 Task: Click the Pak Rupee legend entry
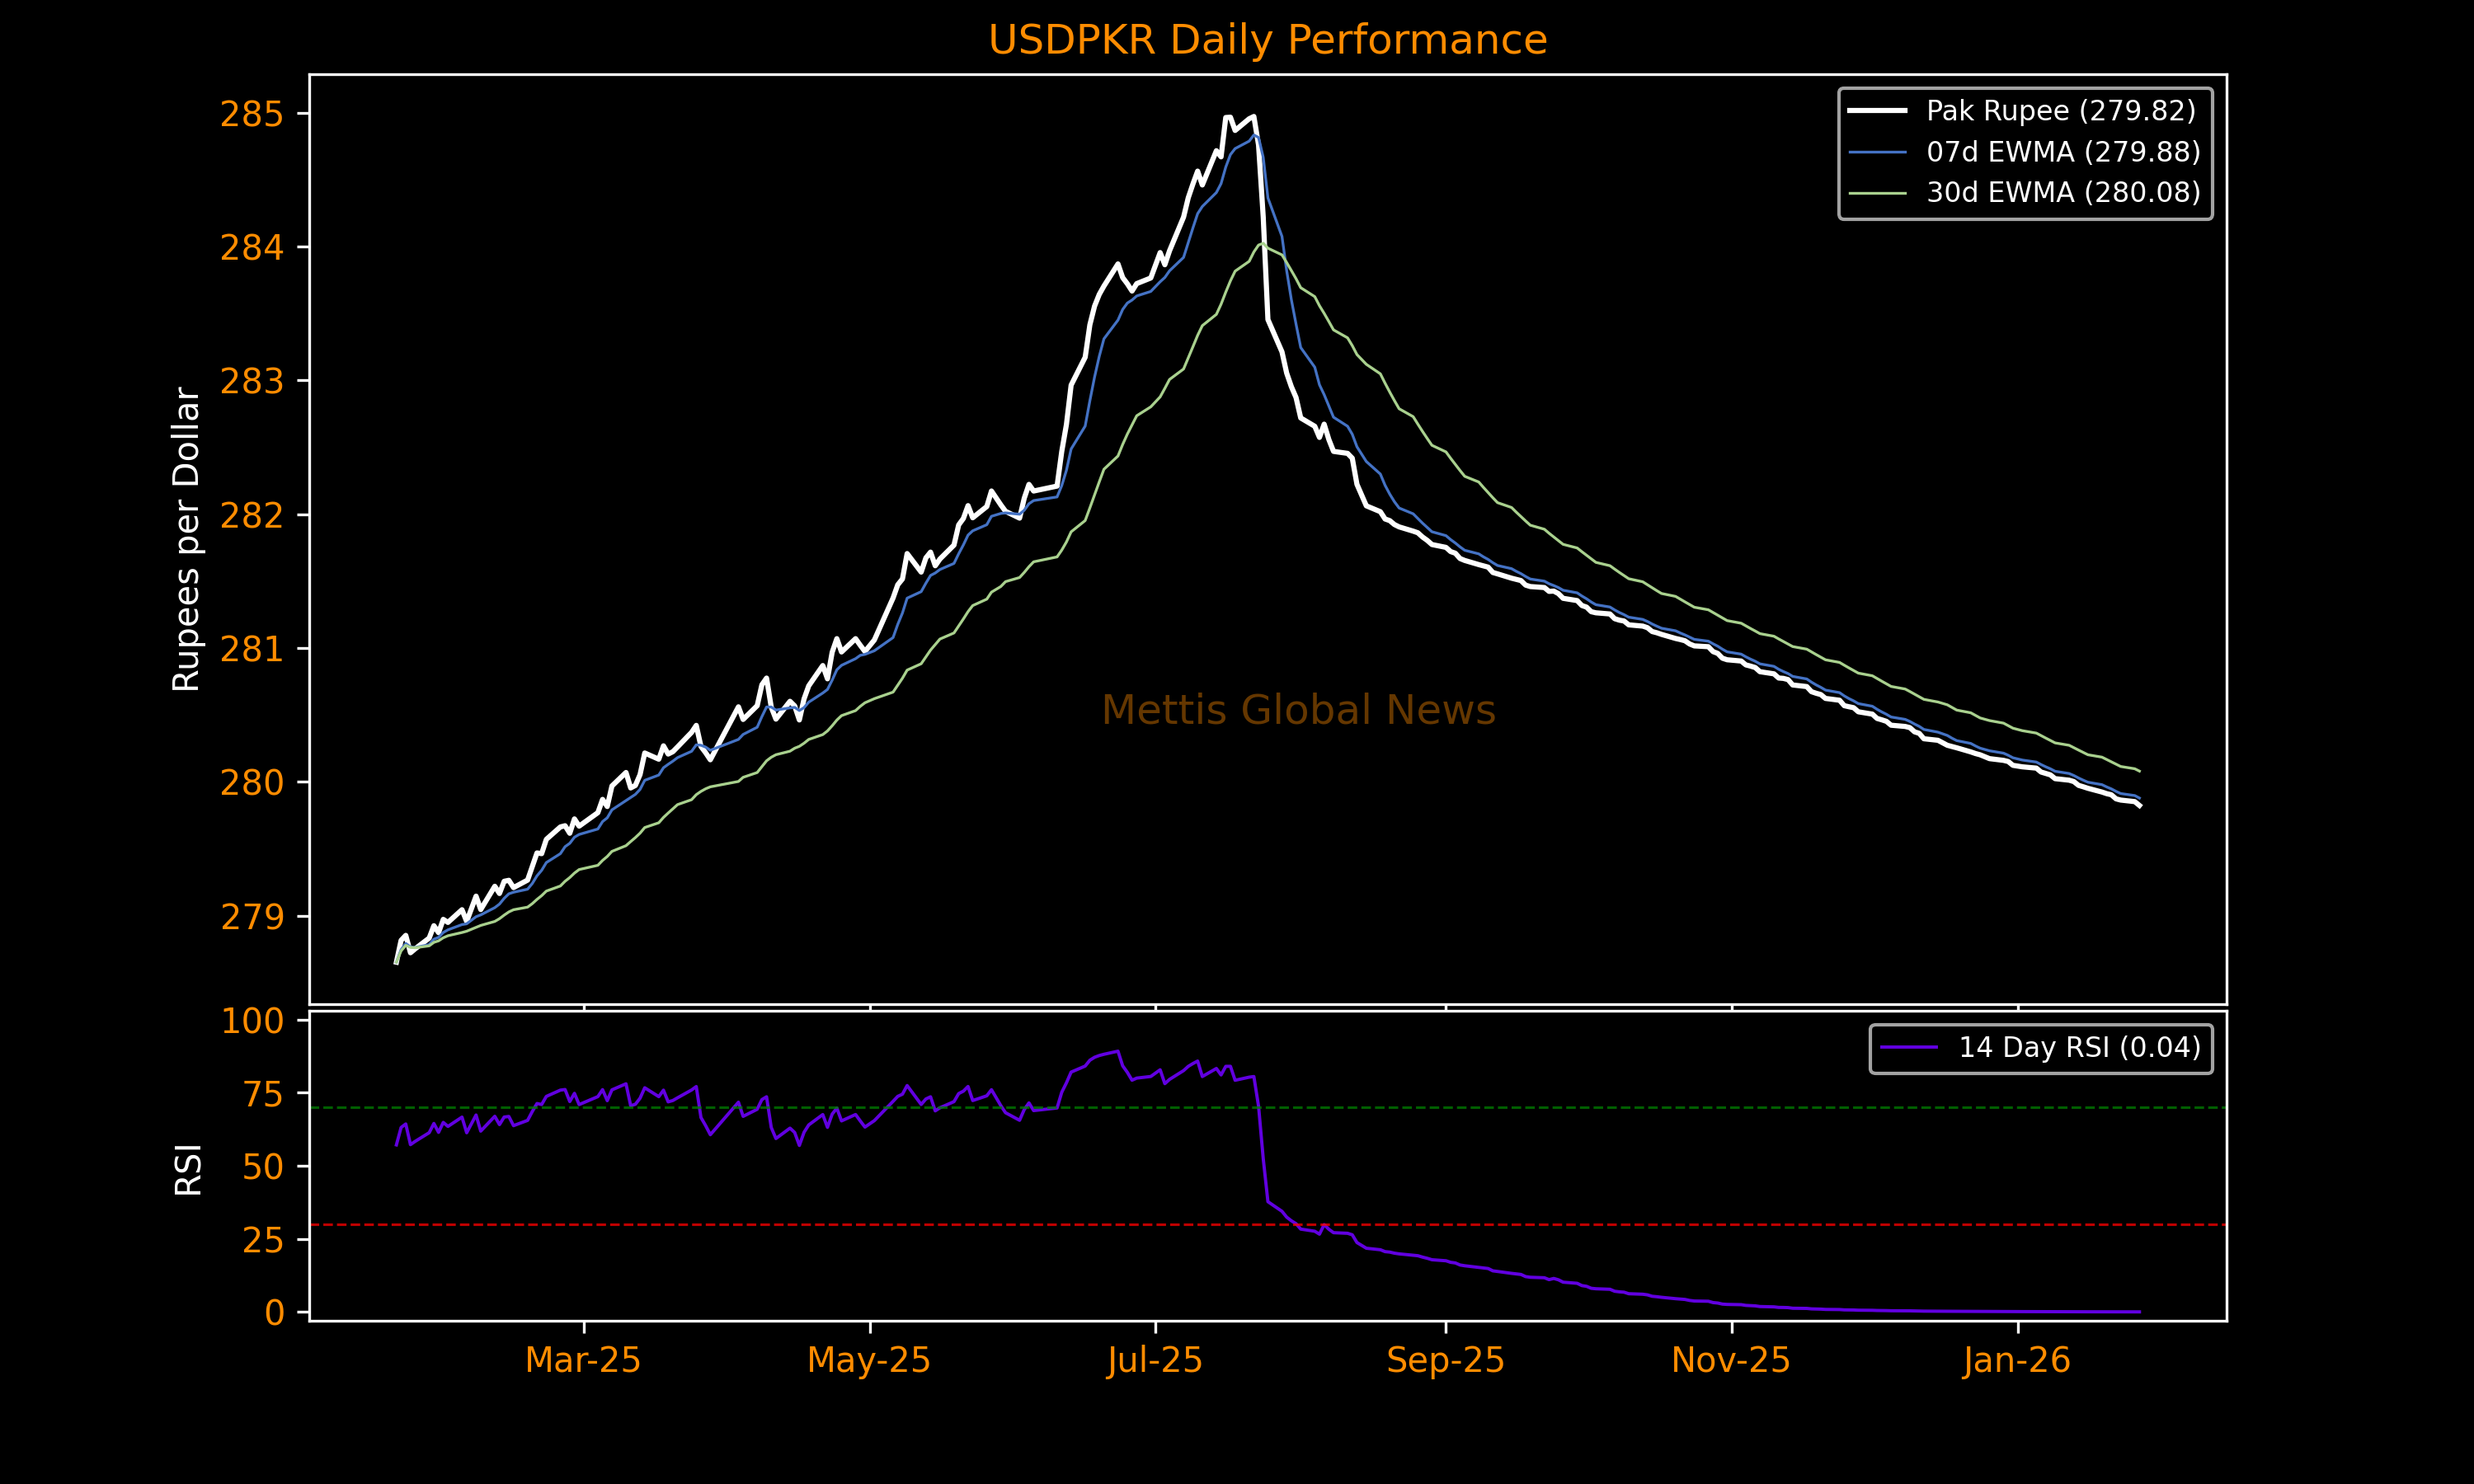click(2060, 111)
